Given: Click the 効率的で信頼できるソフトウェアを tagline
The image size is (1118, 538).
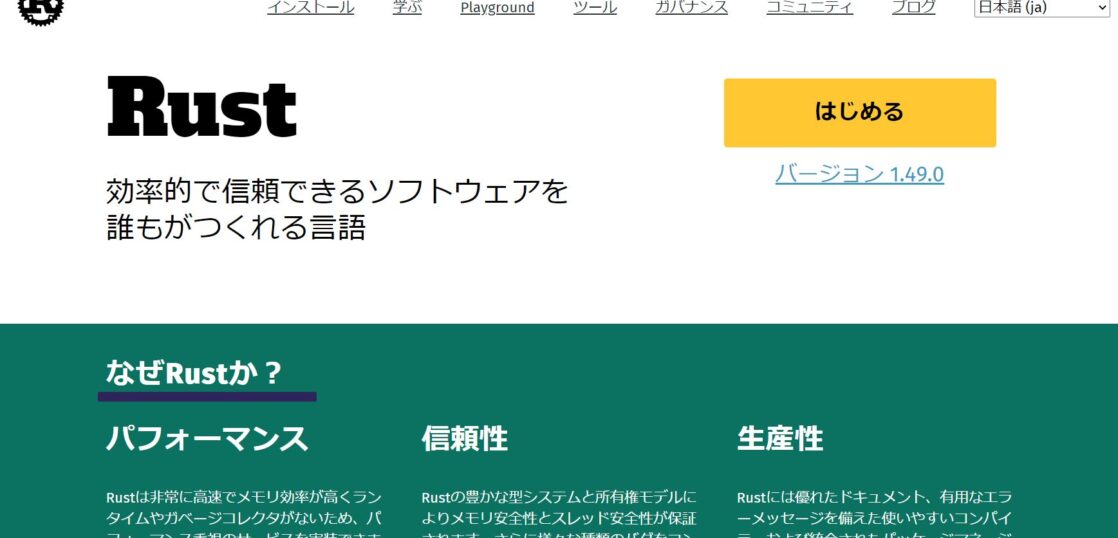Looking at the screenshot, I should (x=337, y=191).
